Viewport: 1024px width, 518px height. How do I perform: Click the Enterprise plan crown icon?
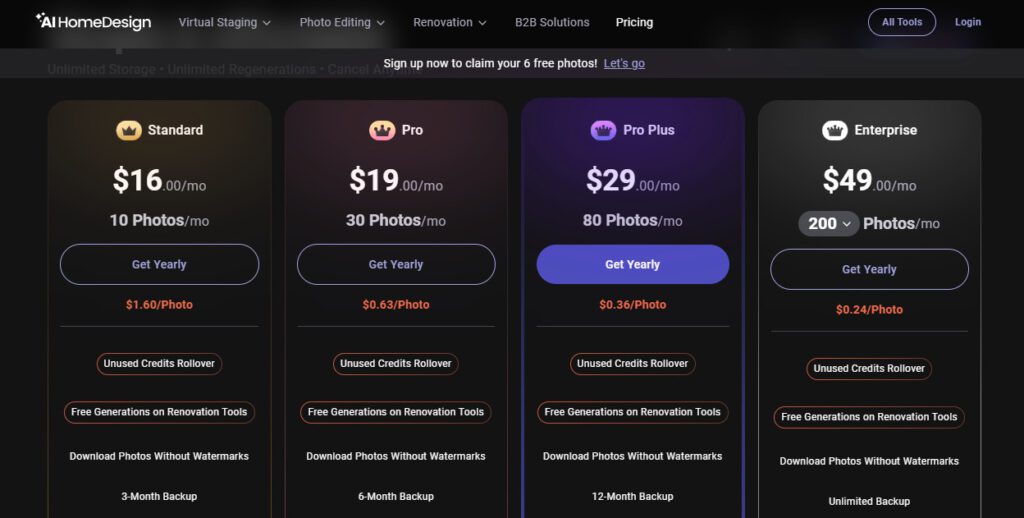(x=834, y=130)
